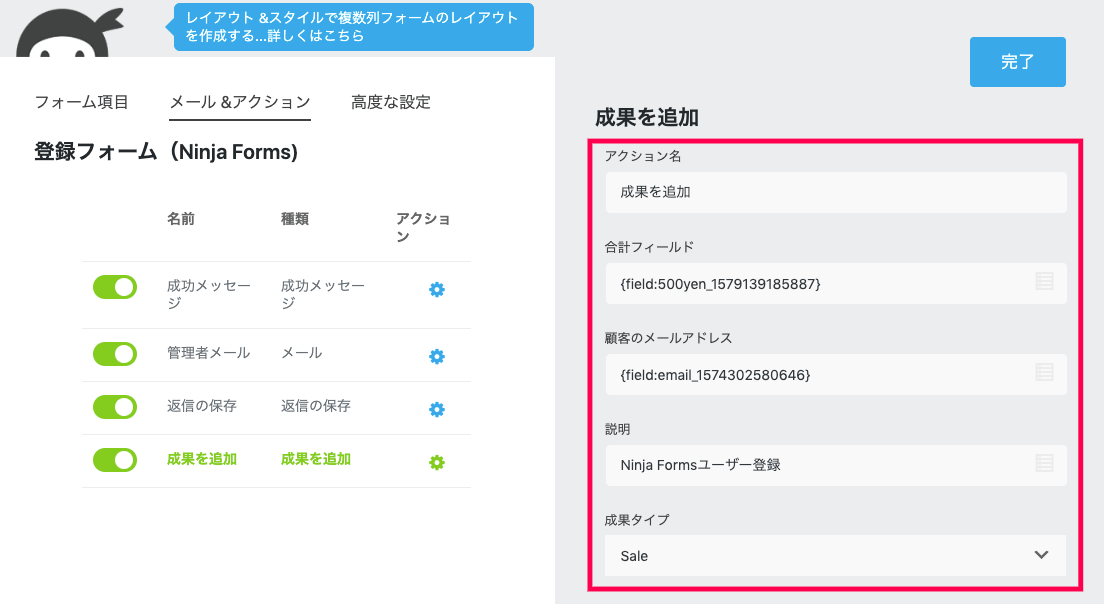Select the 成果を追加 row name
This screenshot has height=604, width=1104.
[202, 459]
